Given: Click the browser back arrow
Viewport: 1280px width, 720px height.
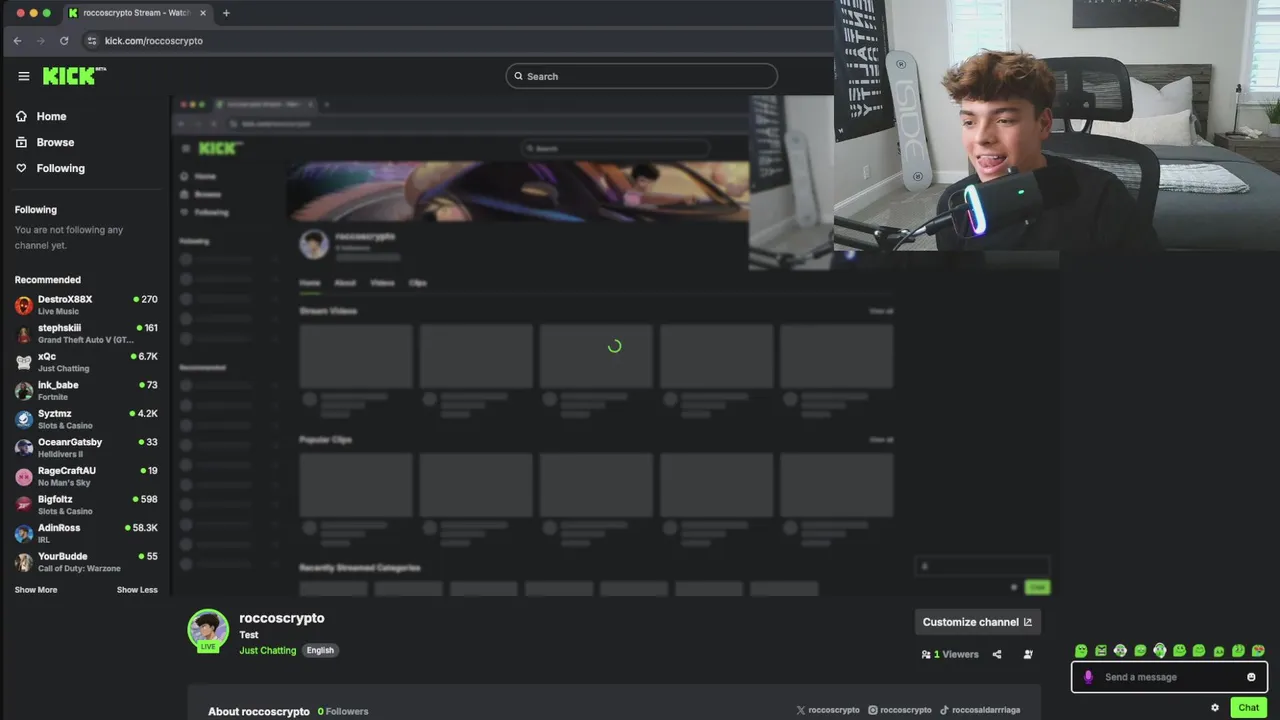Looking at the screenshot, I should click(x=17, y=41).
